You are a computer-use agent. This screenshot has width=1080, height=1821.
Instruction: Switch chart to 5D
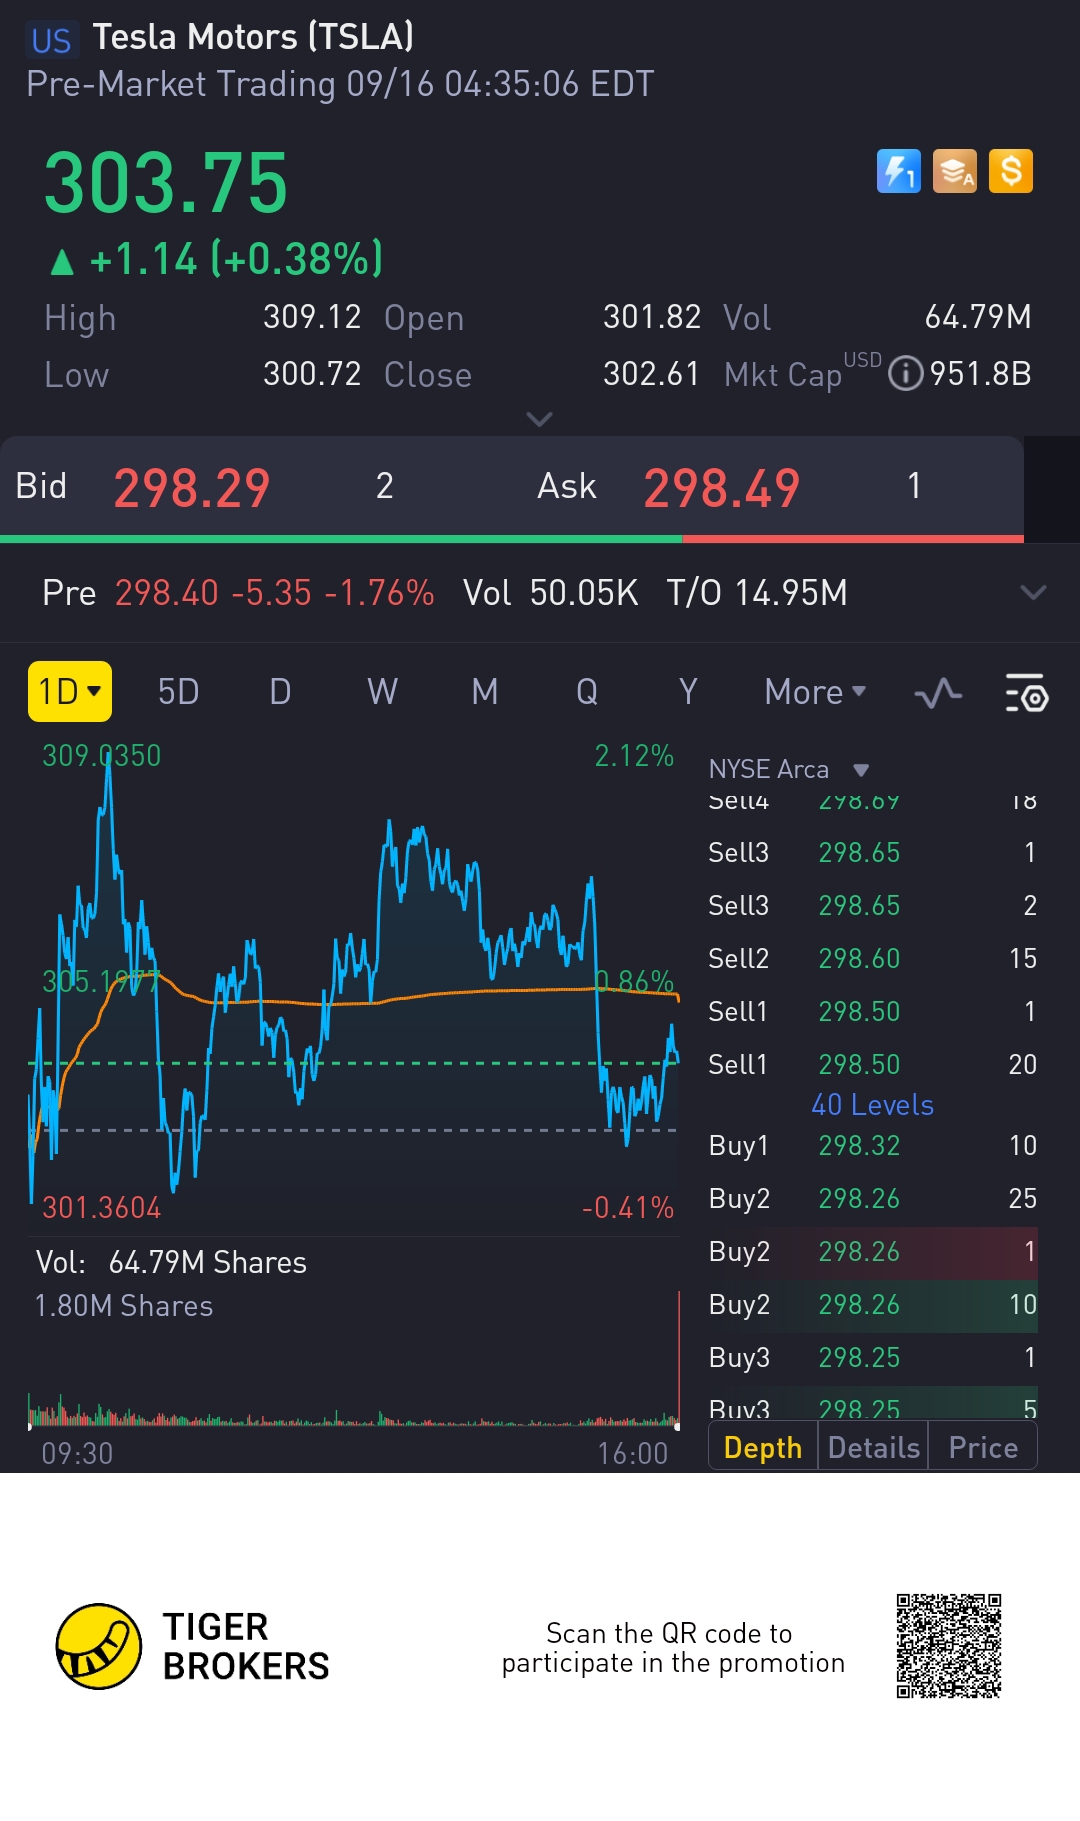click(179, 692)
